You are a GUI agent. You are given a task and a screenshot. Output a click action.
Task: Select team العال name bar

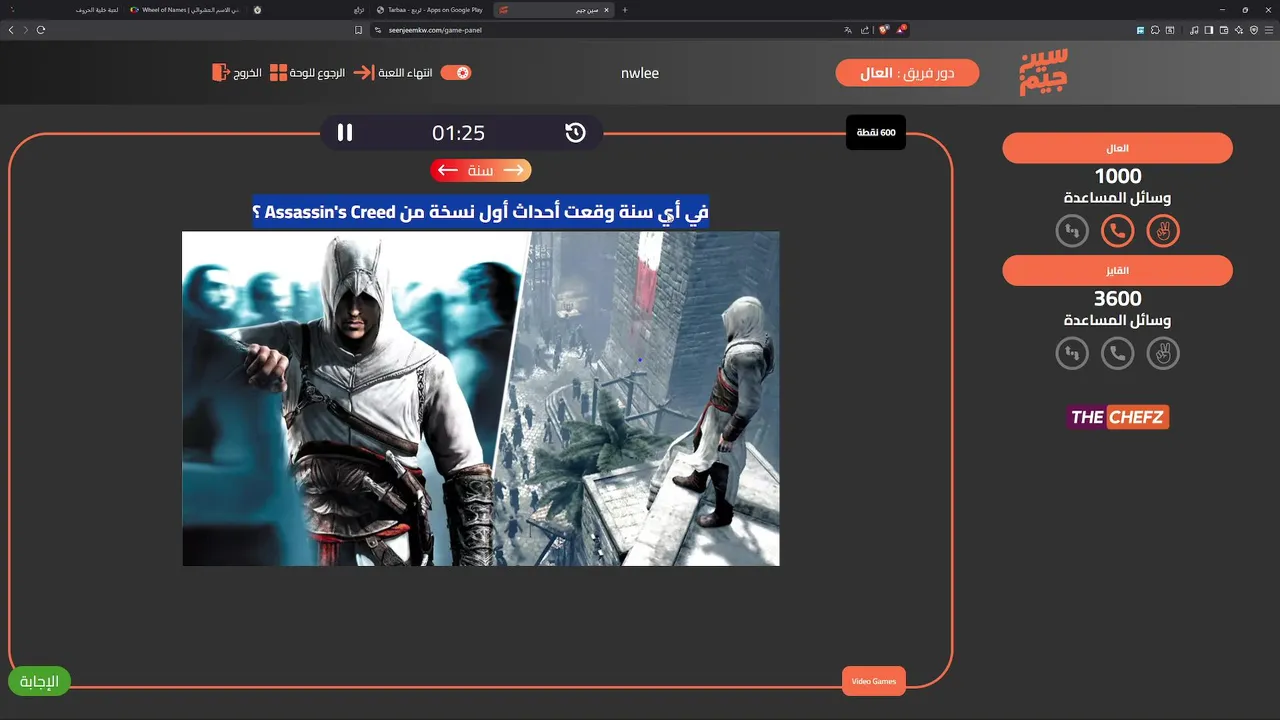click(1117, 148)
